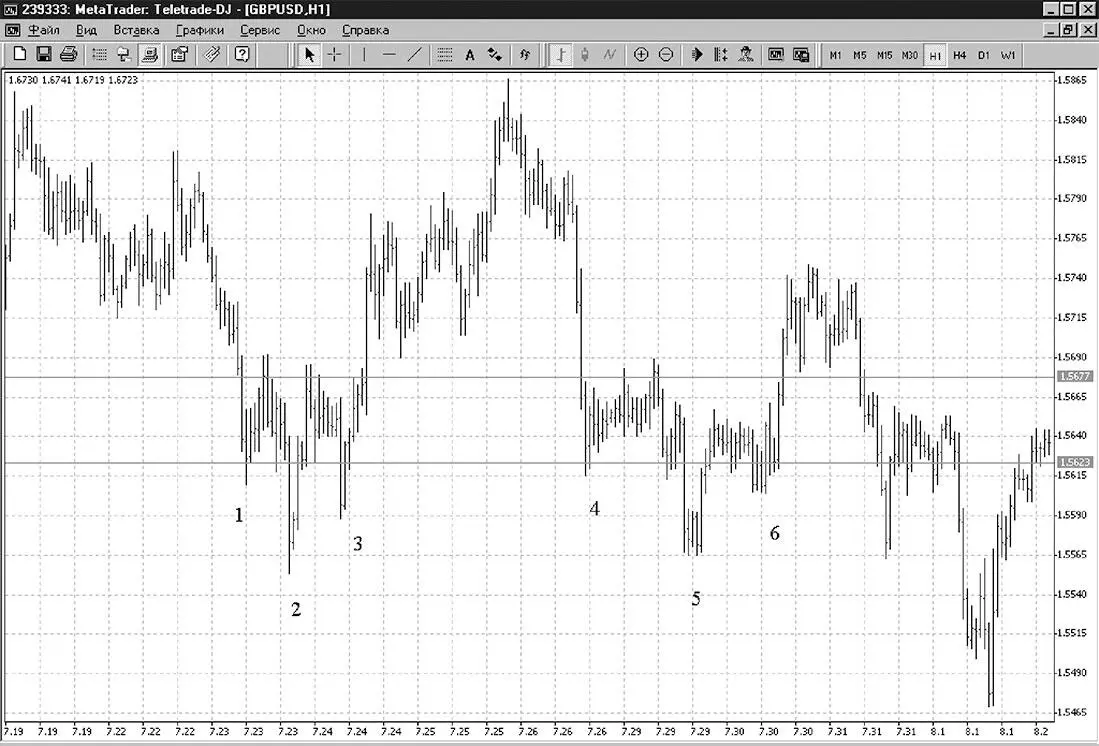Select the trendline drawing tool
Image resolution: width=1099 pixels, height=746 pixels.
pos(414,55)
